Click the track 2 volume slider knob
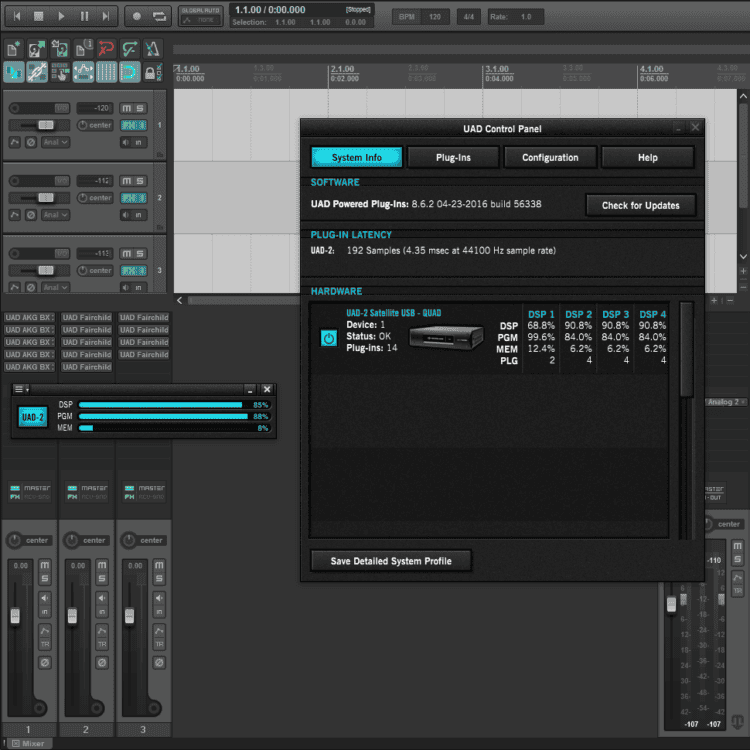Viewport: 750px width, 750px height. coord(46,198)
